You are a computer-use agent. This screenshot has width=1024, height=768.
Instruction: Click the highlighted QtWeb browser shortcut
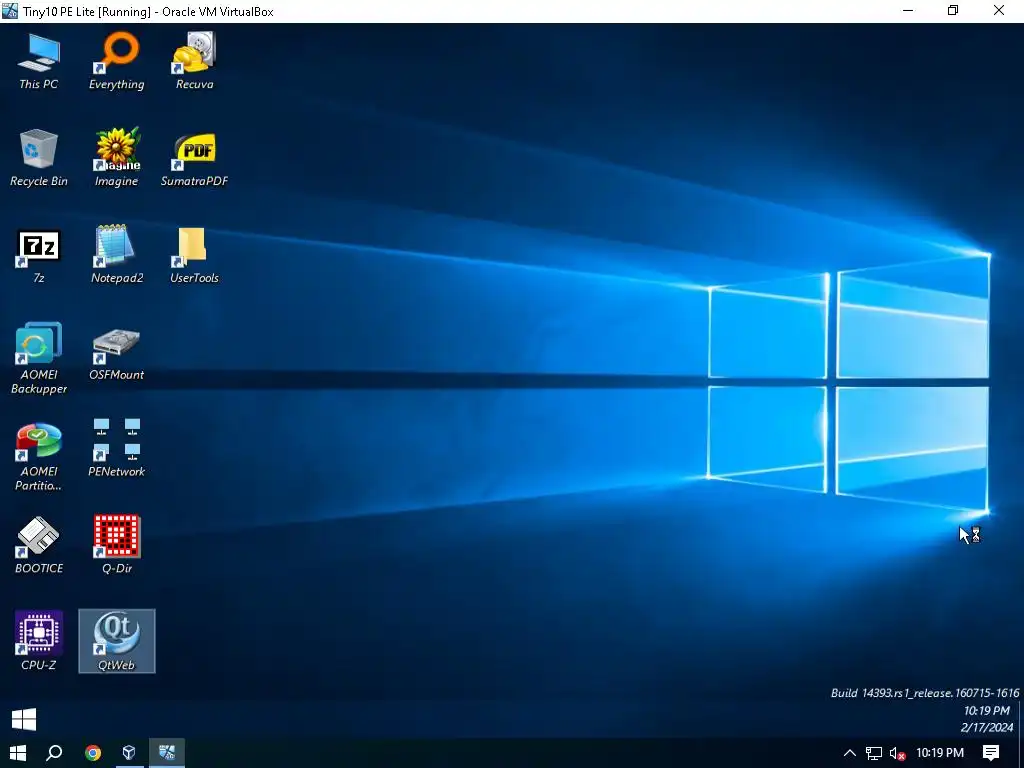117,641
